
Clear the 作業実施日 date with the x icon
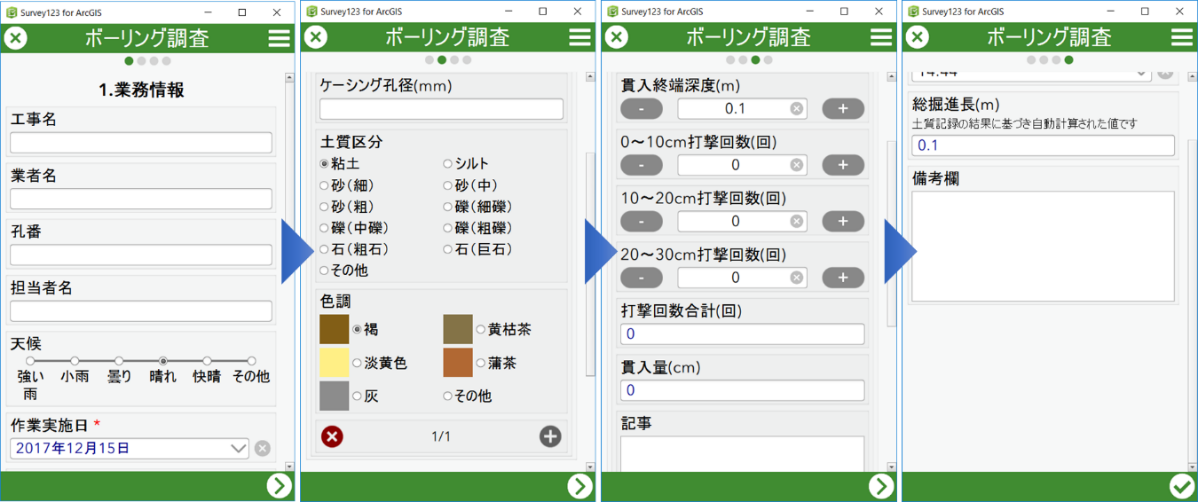coord(262,448)
